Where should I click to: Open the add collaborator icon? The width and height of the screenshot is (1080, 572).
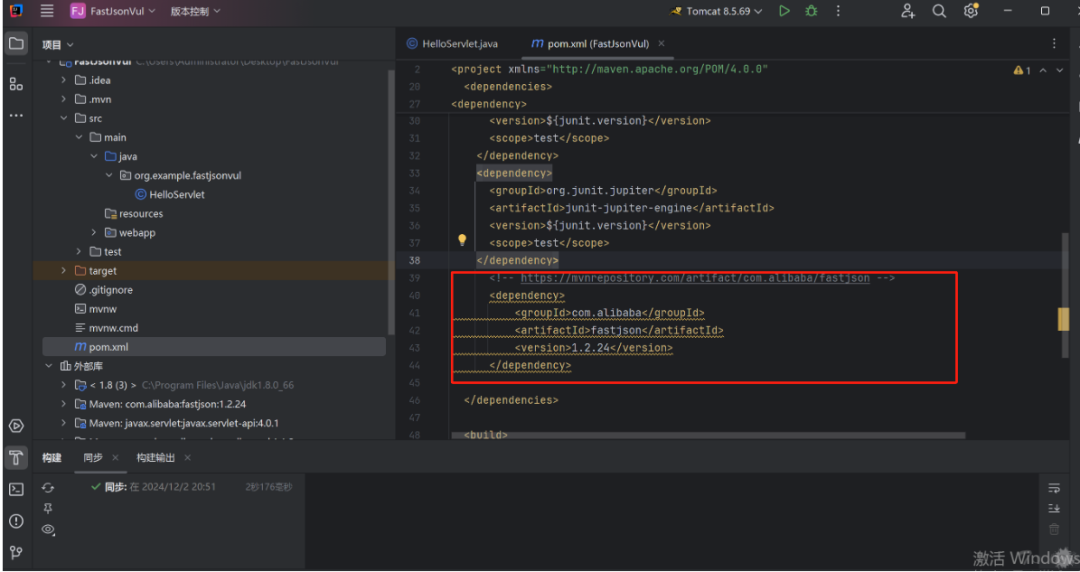coord(908,11)
